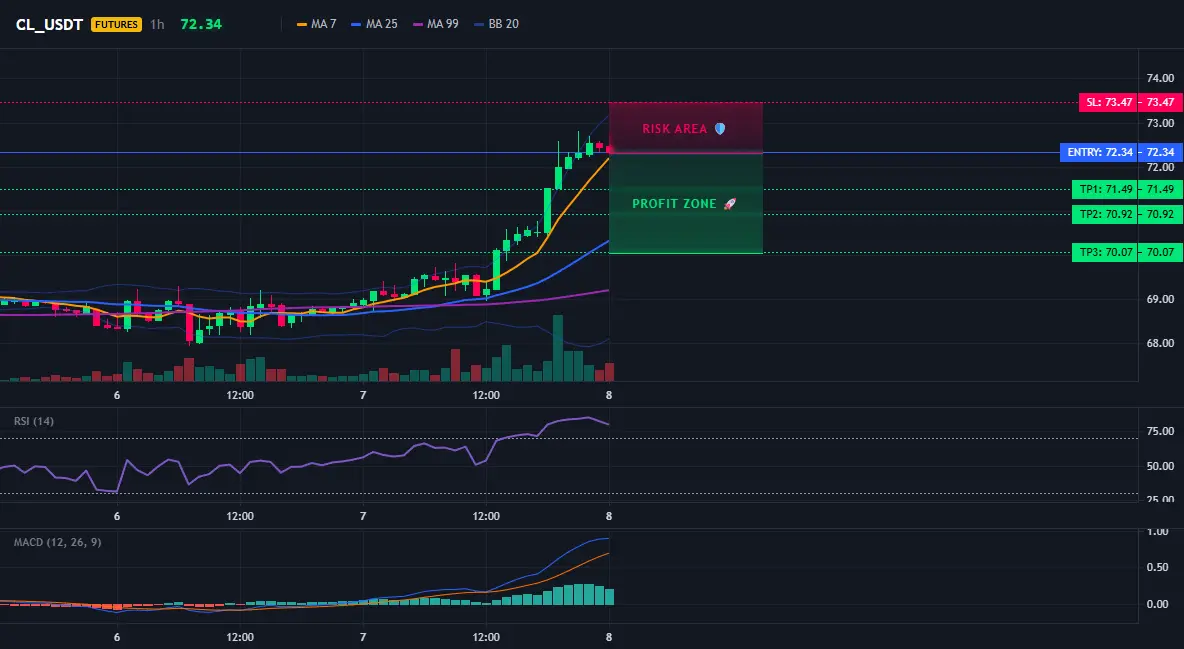The width and height of the screenshot is (1184, 649).
Task: Click the TP2: 70.92 target label
Action: point(1105,215)
